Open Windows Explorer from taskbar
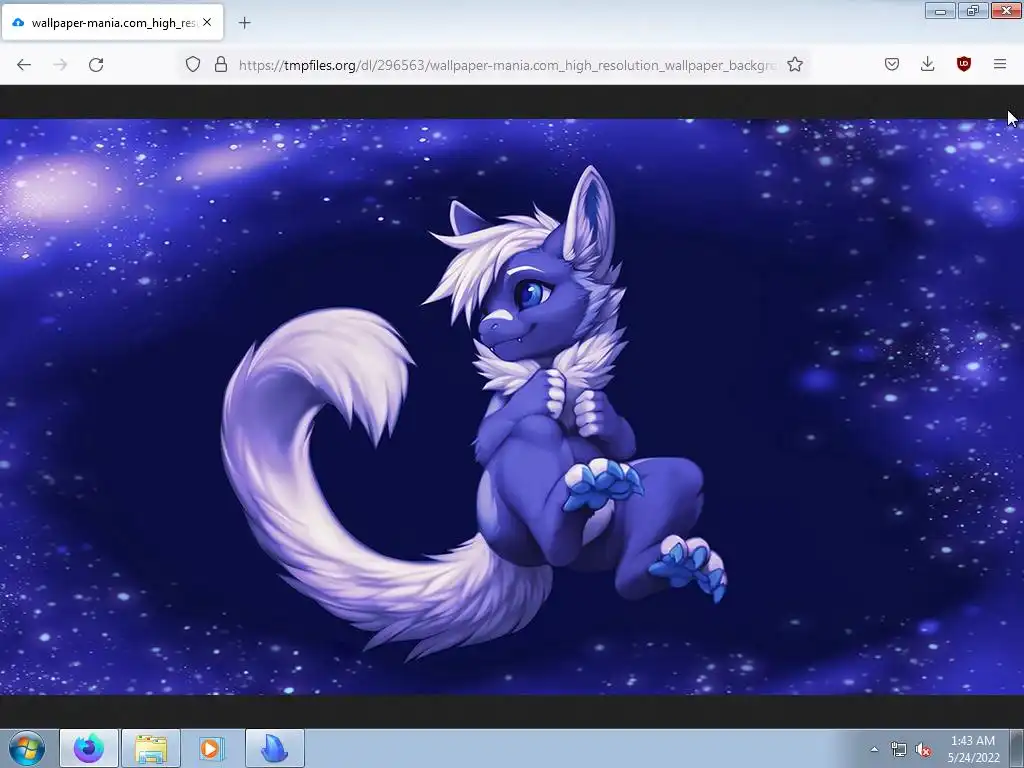The image size is (1024, 768). pos(151,748)
